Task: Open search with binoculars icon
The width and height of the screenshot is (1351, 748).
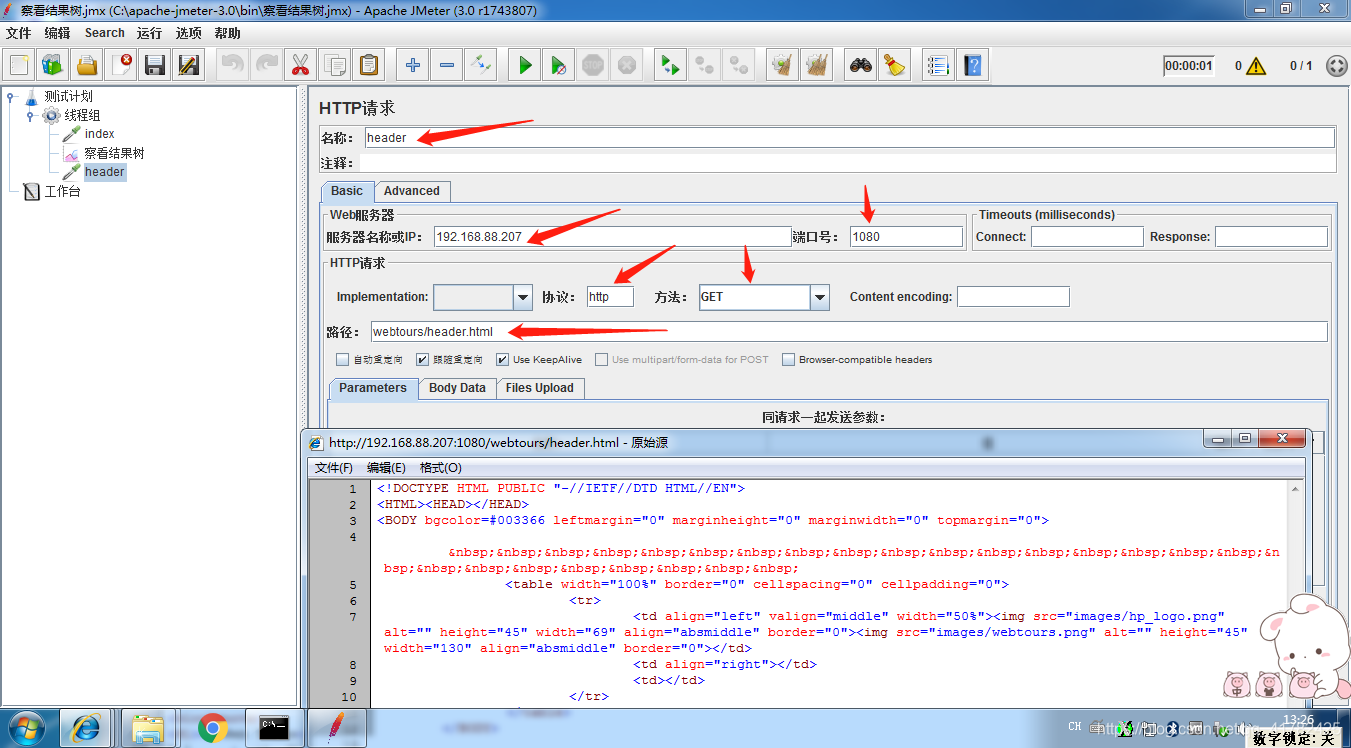Action: [860, 66]
